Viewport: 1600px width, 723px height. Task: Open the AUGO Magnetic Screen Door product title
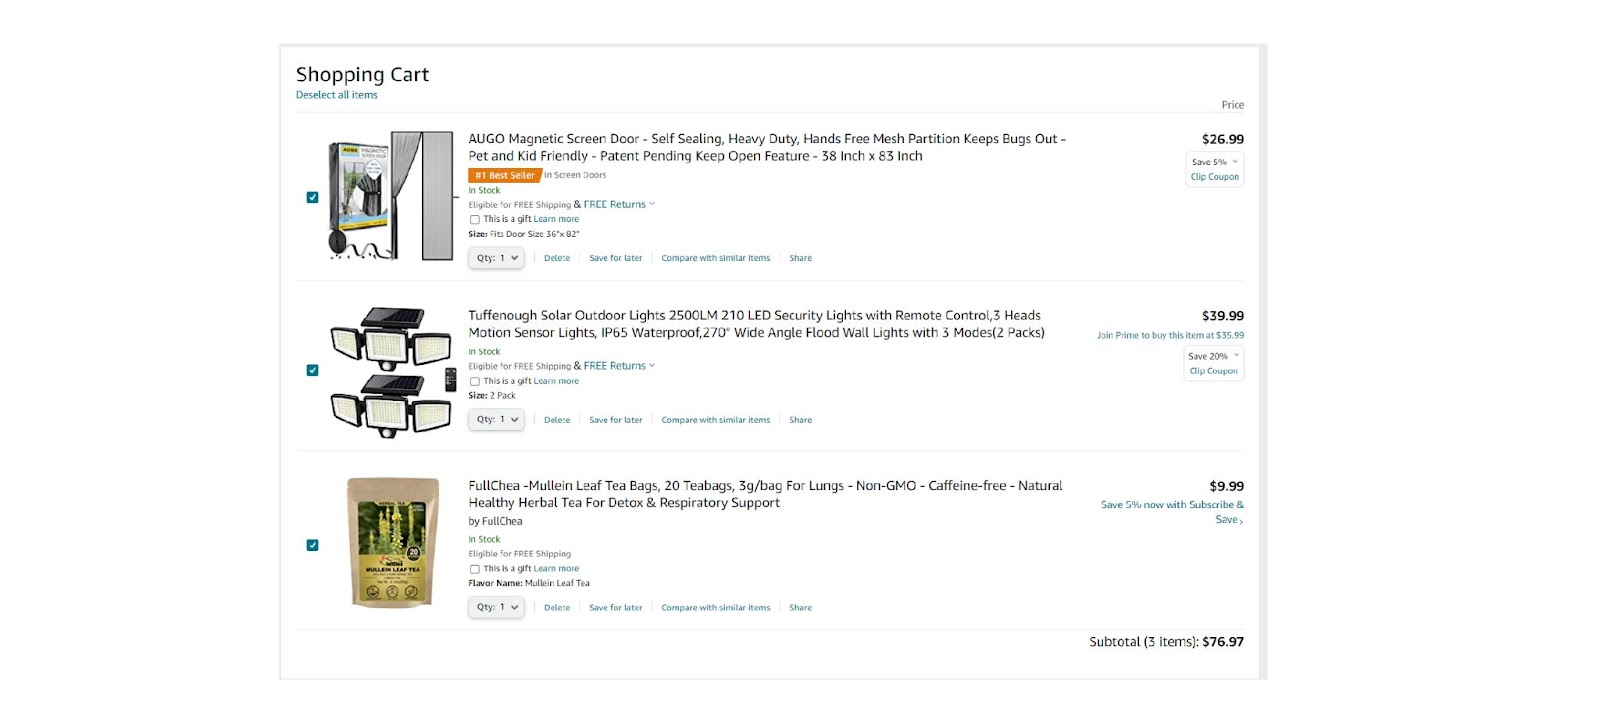767,148
